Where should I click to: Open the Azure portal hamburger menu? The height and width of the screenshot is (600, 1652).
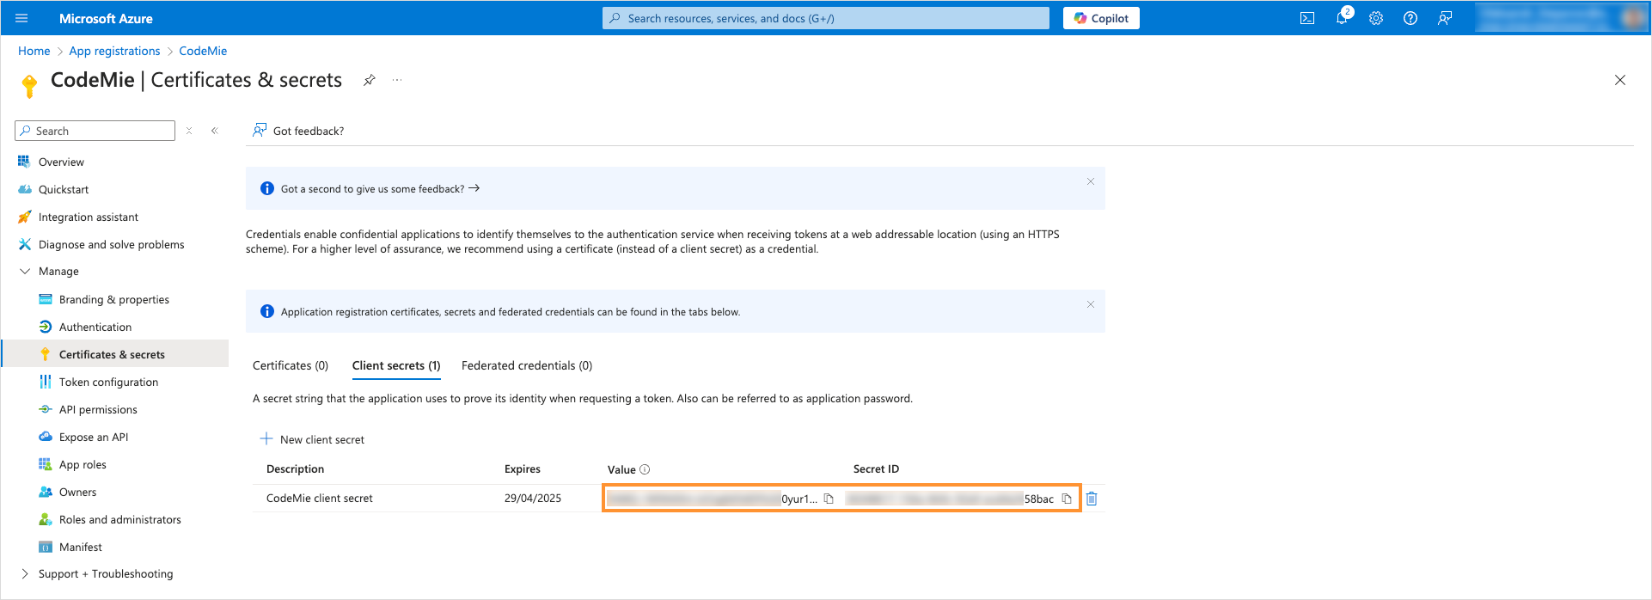pyautogui.click(x=22, y=18)
